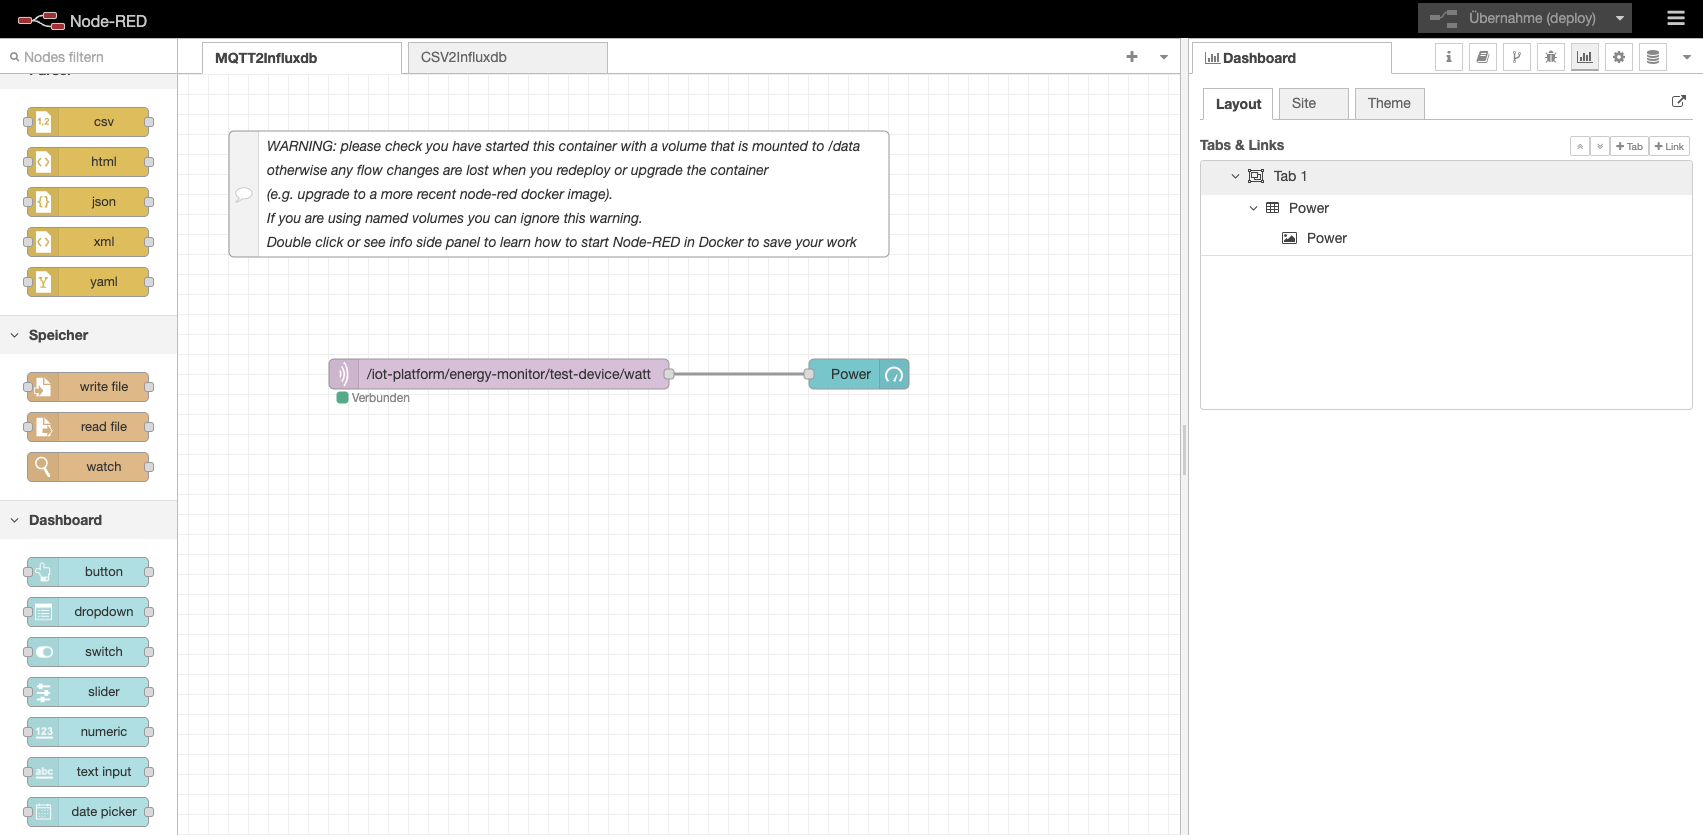
Task: Switch to the Theme tab
Action: pyautogui.click(x=1388, y=103)
